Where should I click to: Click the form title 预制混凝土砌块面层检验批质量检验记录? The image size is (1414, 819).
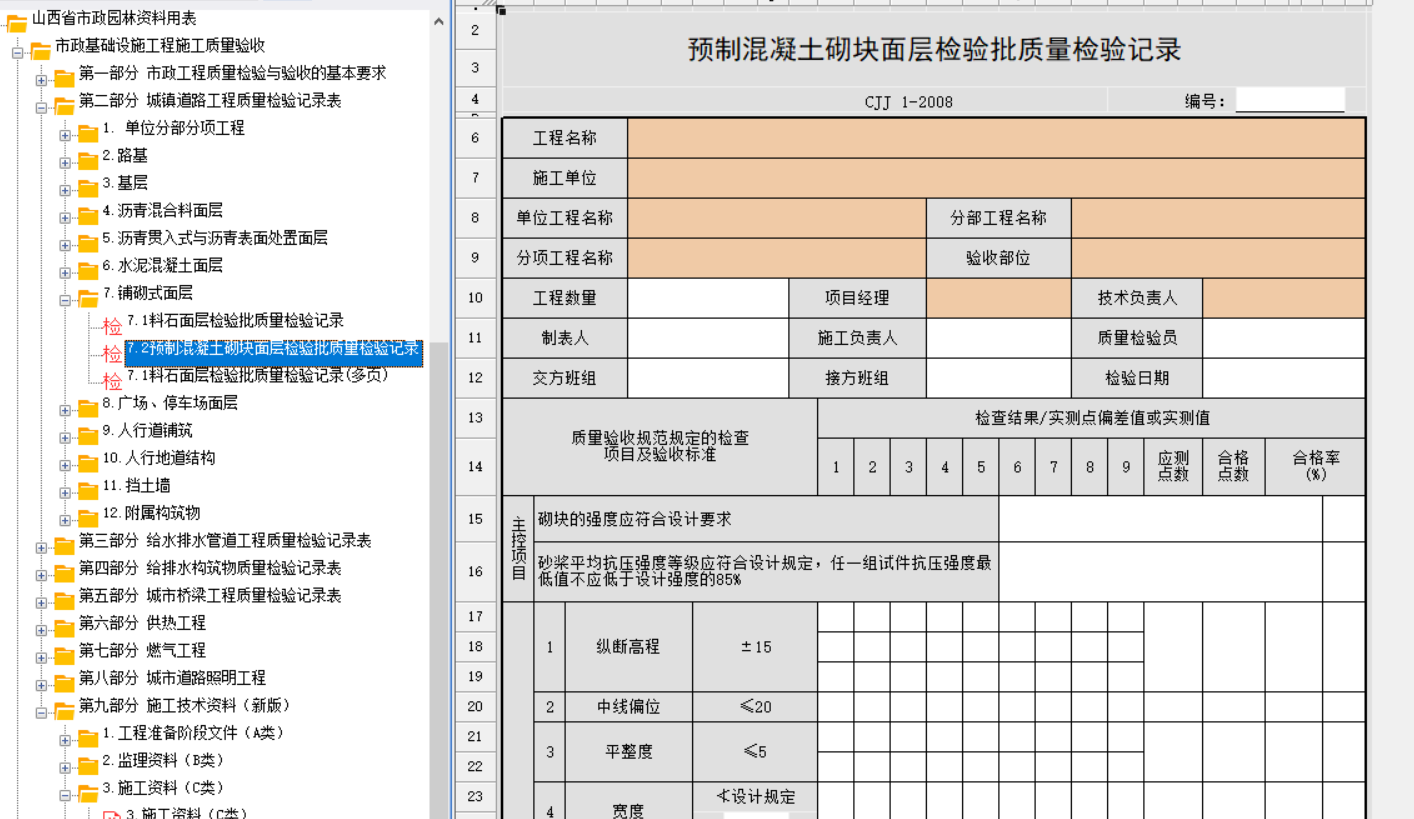pyautogui.click(x=935, y=49)
